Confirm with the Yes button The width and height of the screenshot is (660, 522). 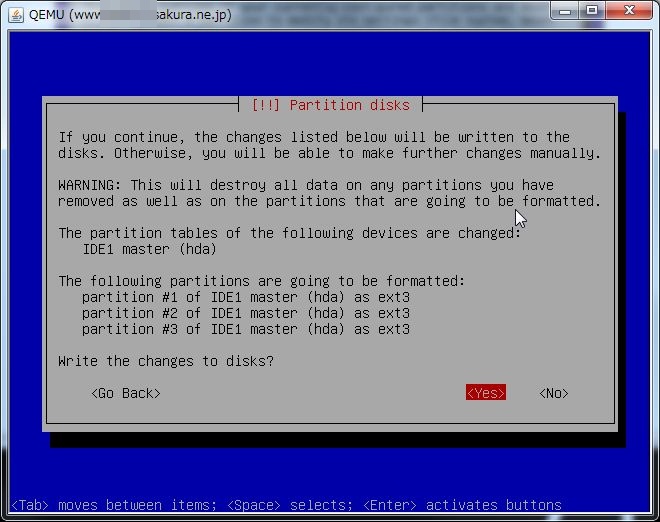coord(486,393)
